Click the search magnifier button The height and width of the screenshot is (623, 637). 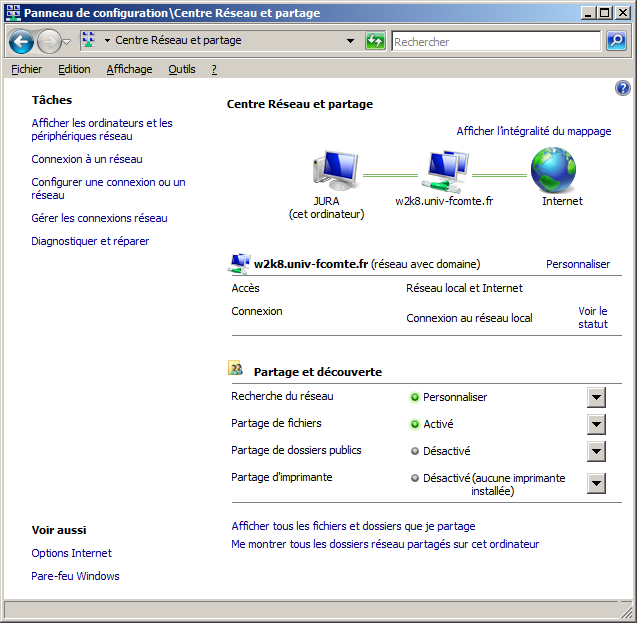[616, 41]
